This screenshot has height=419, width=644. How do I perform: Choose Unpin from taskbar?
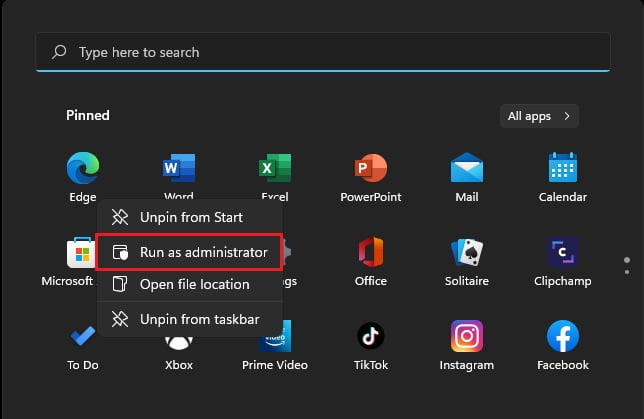pyautogui.click(x=190, y=319)
